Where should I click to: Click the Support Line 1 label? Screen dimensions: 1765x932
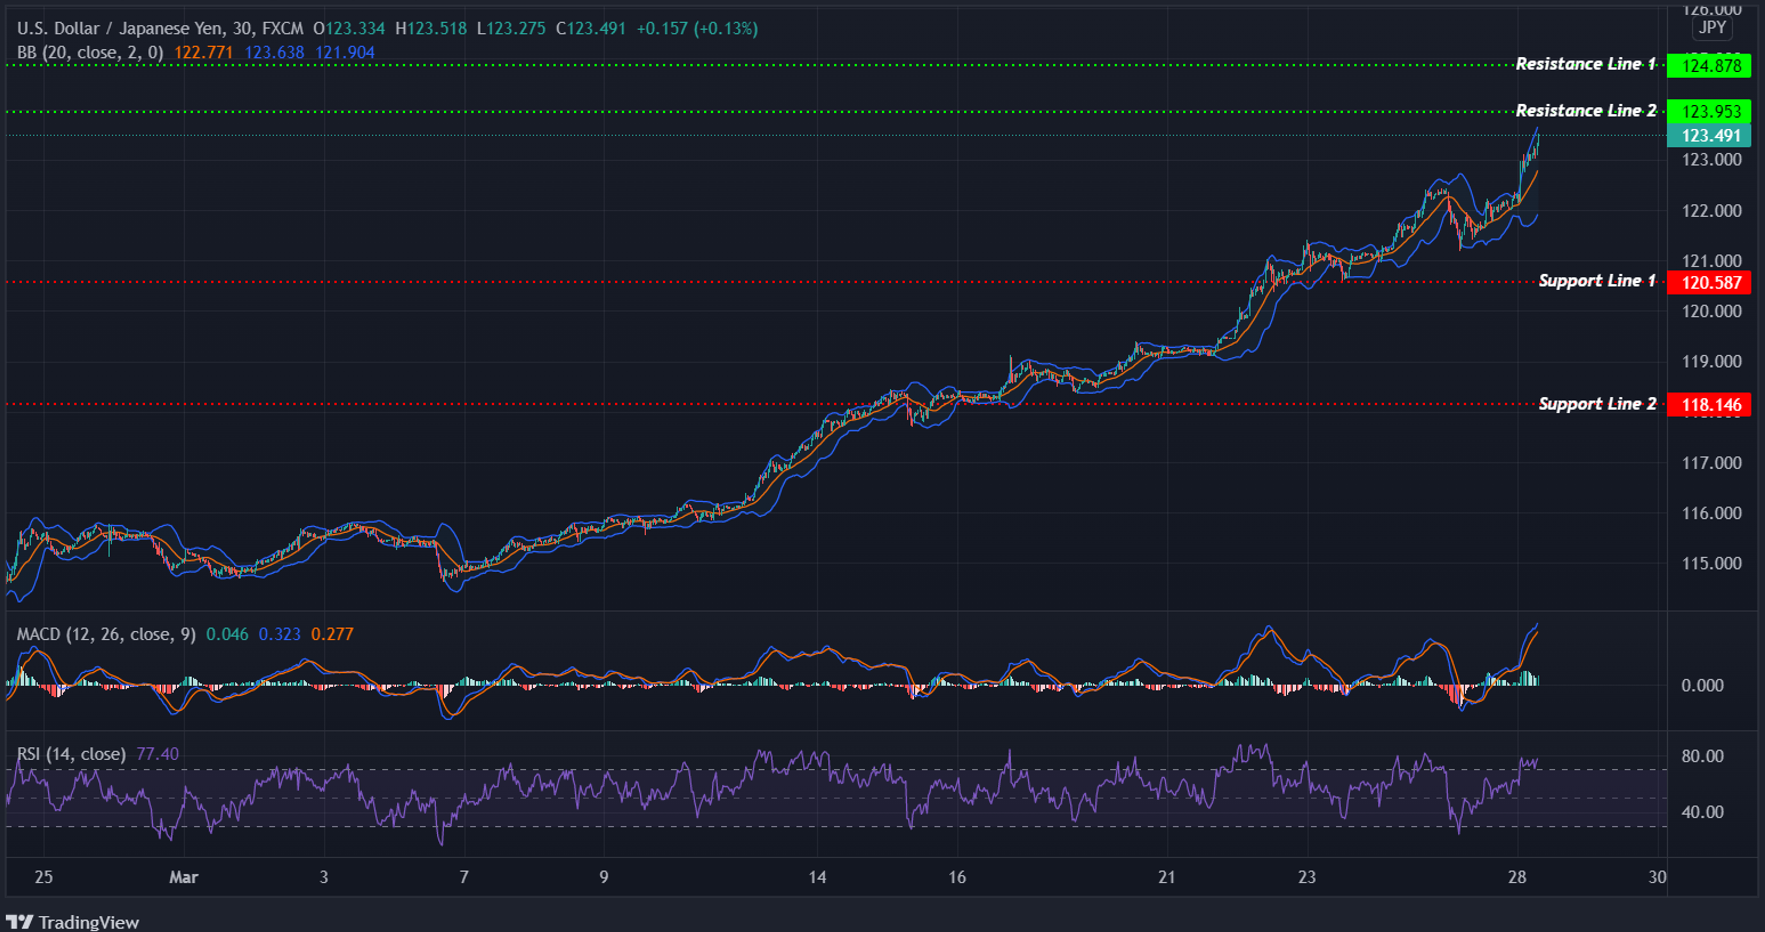click(1596, 281)
